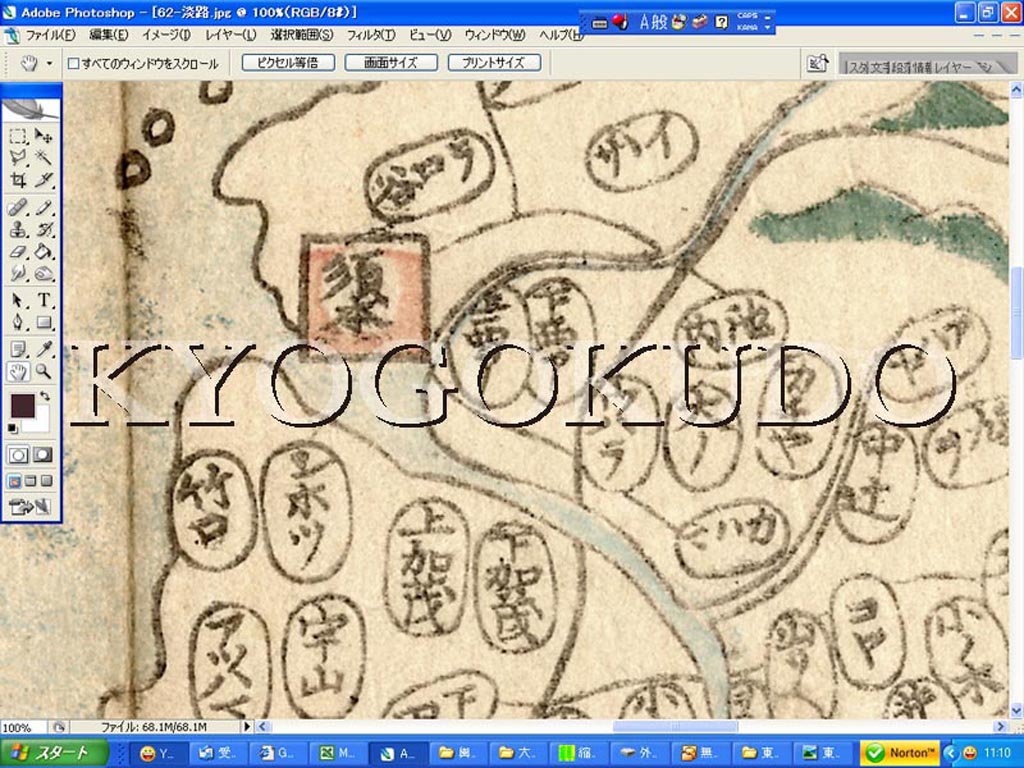Click the IME help question mark icon
The width and height of the screenshot is (1024, 768).
pyautogui.click(x=721, y=22)
